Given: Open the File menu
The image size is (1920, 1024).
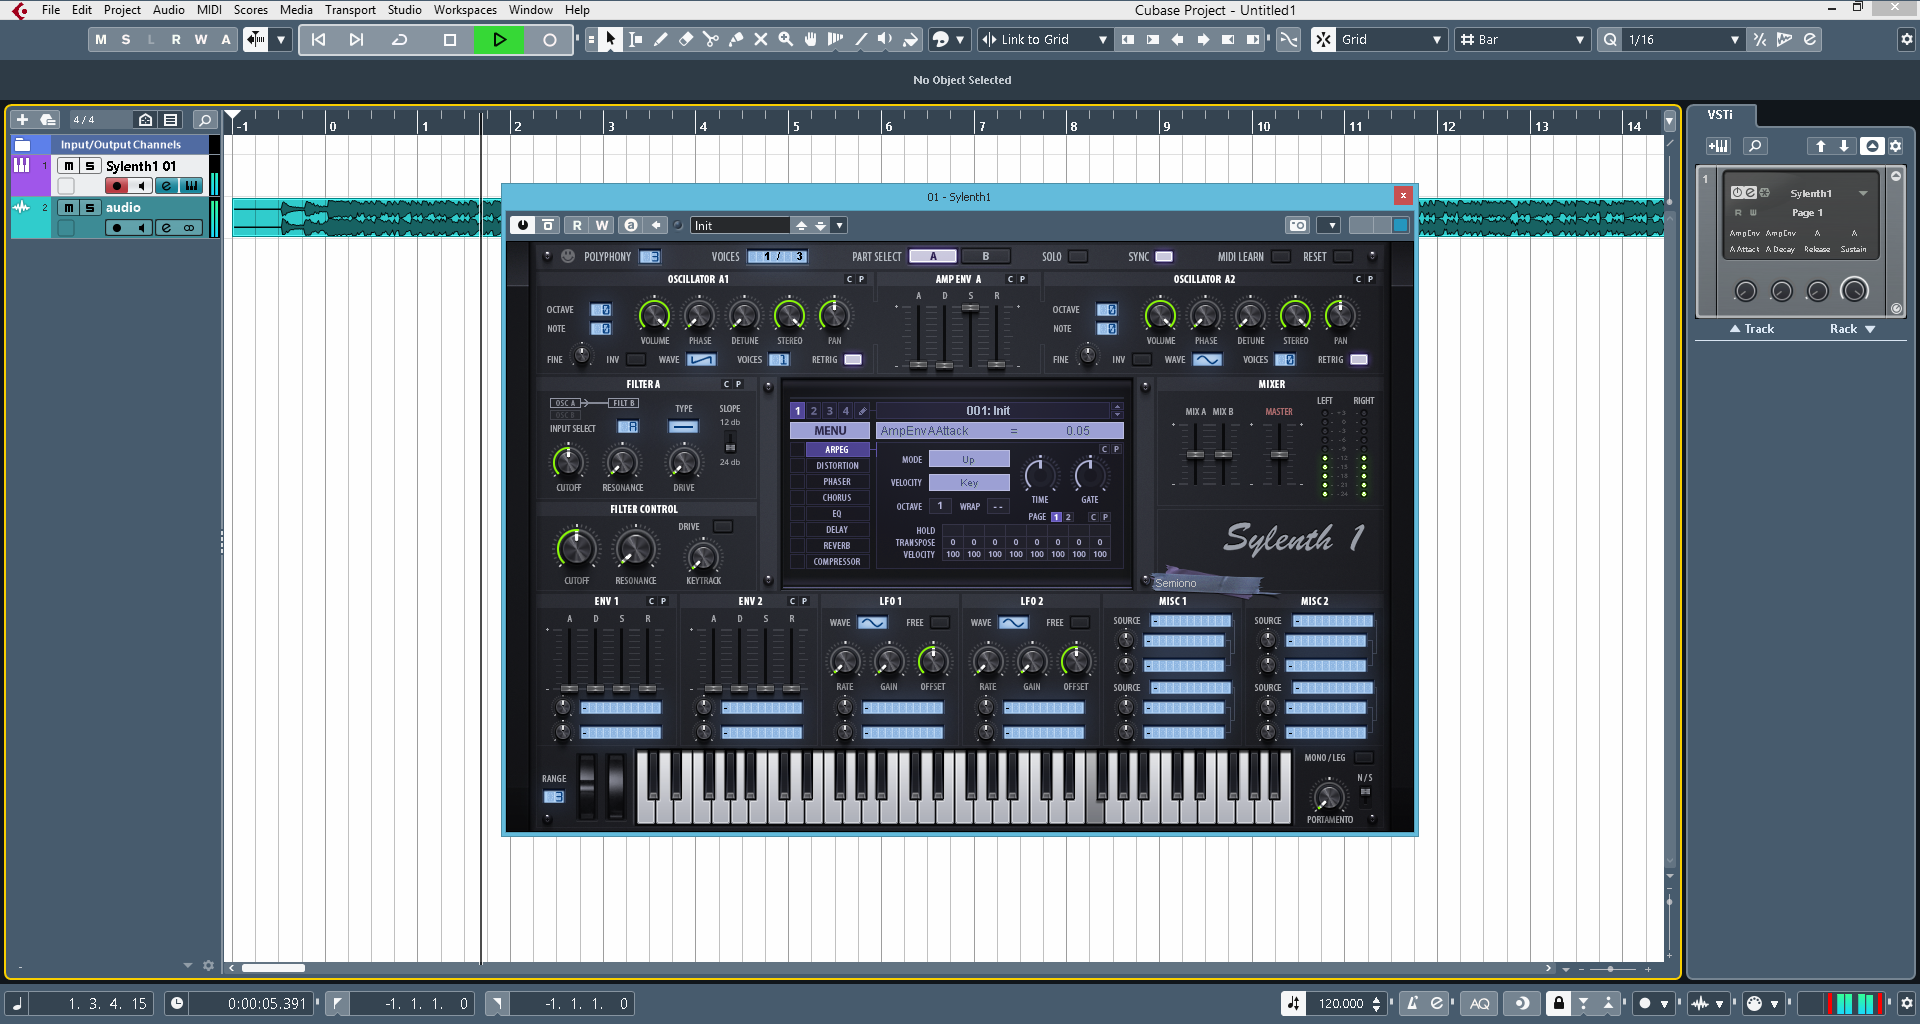Looking at the screenshot, I should coord(51,10).
